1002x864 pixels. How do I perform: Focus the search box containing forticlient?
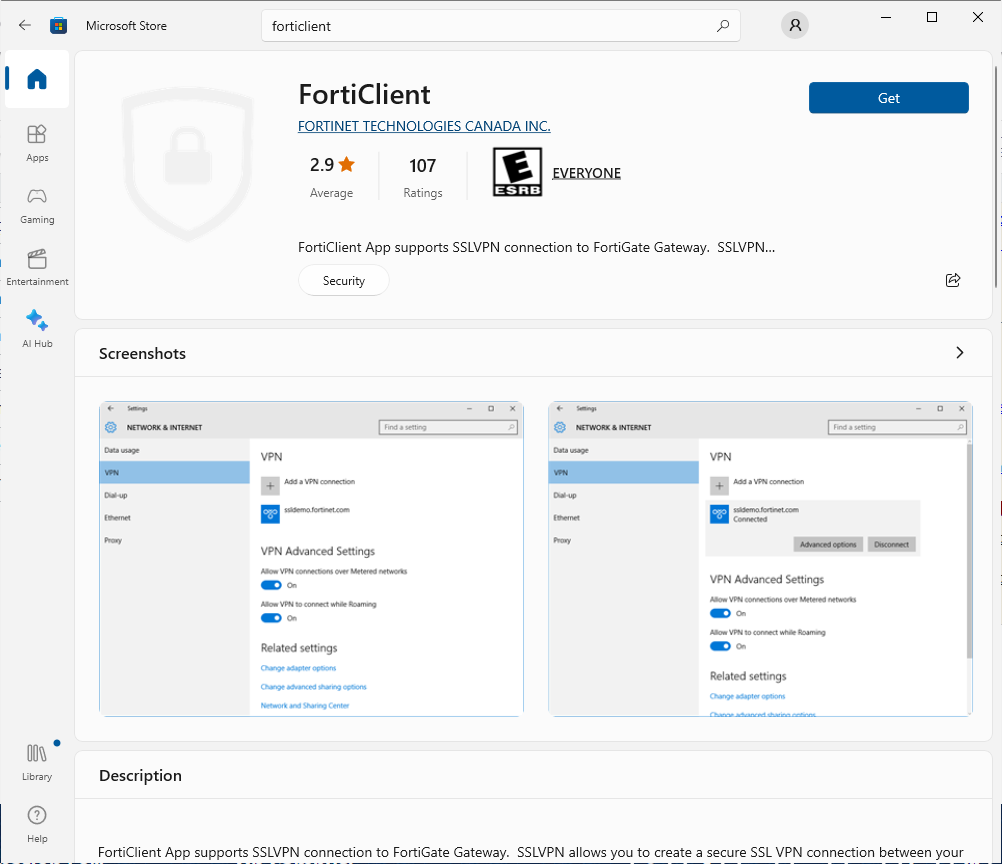click(x=500, y=26)
